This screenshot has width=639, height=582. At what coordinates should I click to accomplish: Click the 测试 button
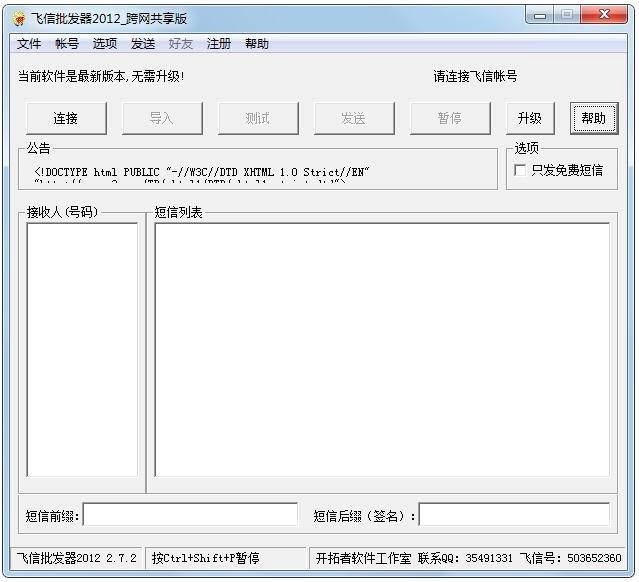(258, 118)
